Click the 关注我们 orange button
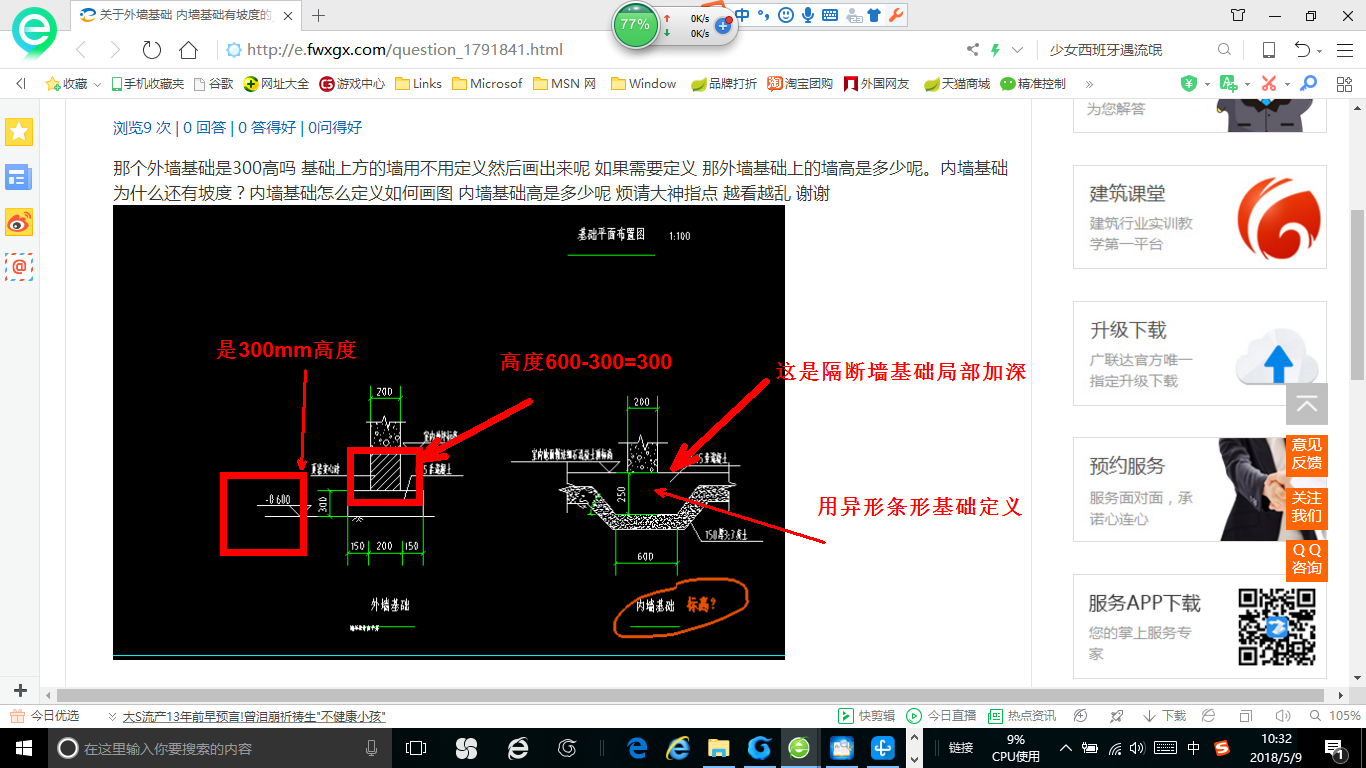This screenshot has height=768, width=1366. [x=1306, y=507]
